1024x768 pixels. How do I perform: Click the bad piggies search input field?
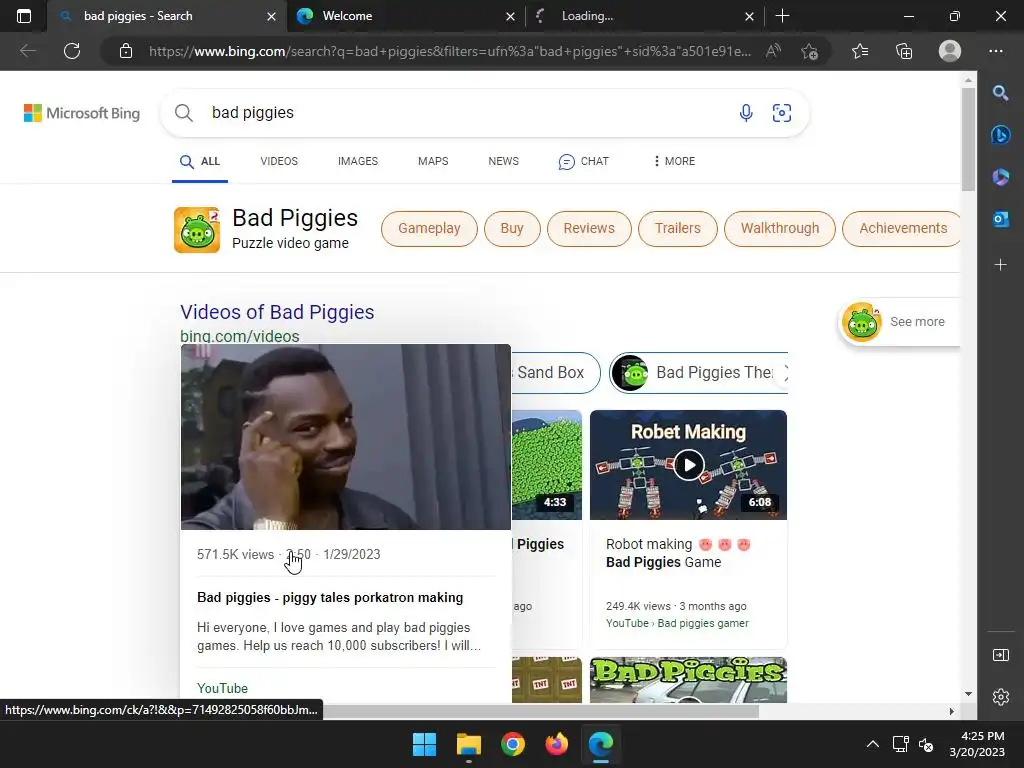click(x=470, y=113)
